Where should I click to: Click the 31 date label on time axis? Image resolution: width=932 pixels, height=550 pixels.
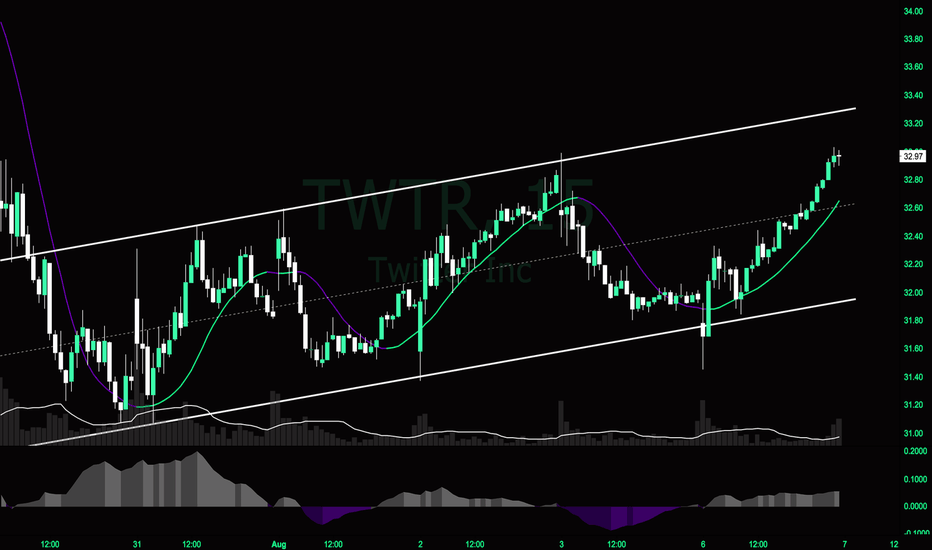pyautogui.click(x=137, y=544)
